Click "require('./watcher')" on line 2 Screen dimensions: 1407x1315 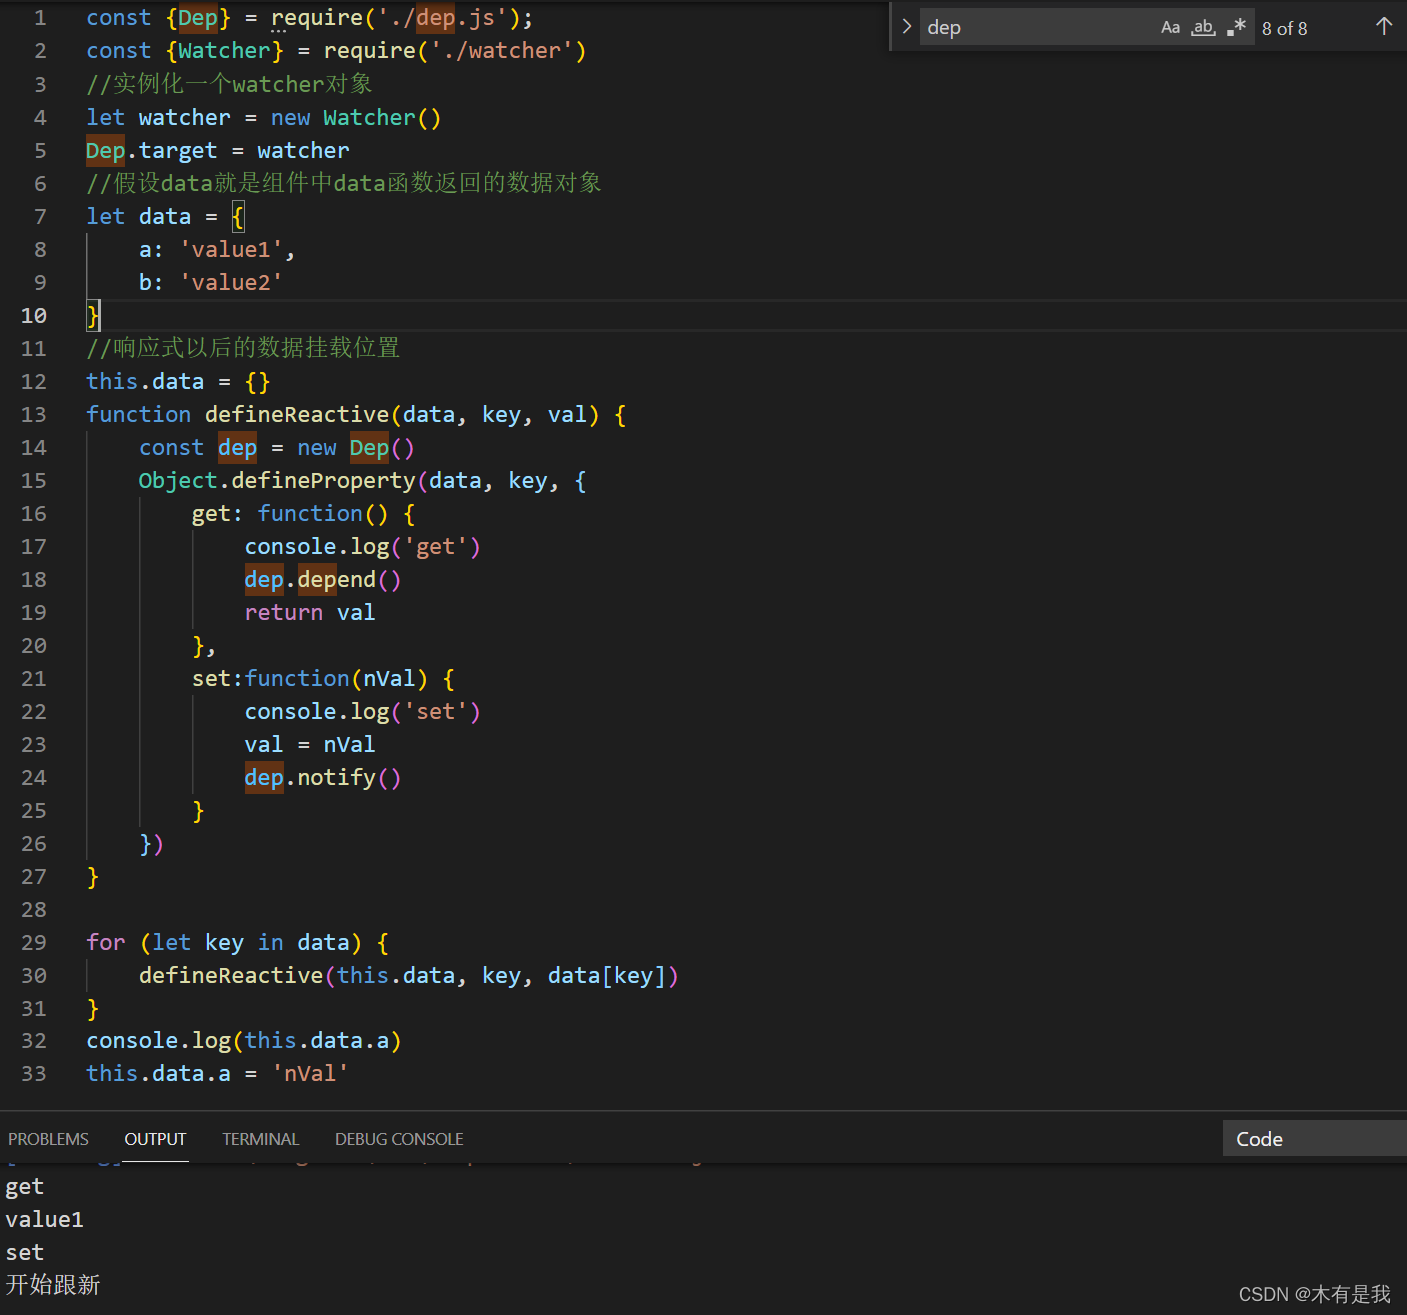click(x=455, y=51)
